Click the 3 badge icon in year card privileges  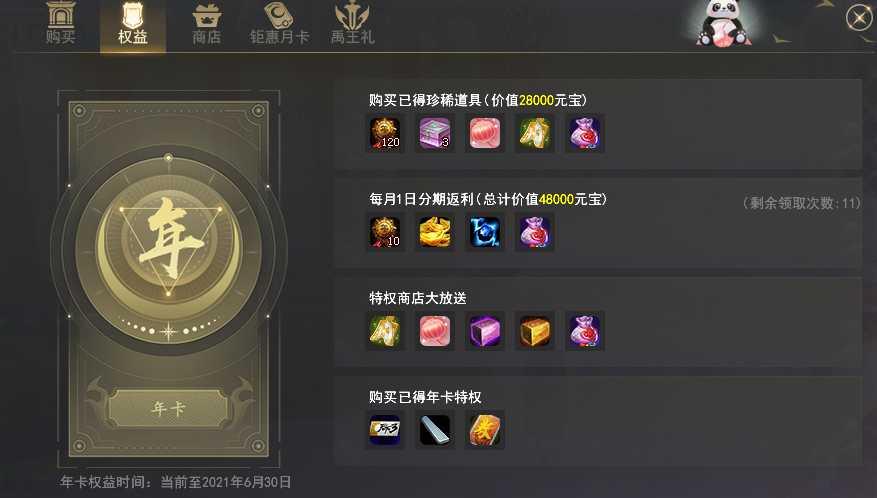(385, 430)
